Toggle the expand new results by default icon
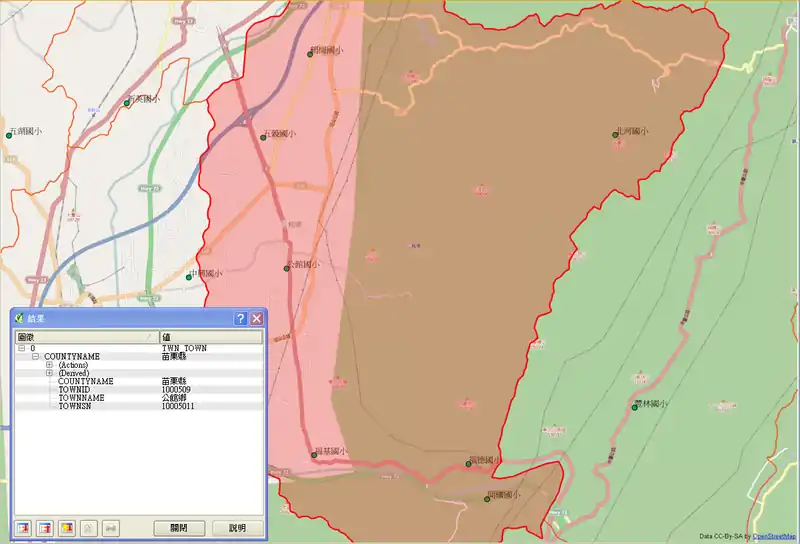Viewport: 800px width, 544px height. pos(67,527)
